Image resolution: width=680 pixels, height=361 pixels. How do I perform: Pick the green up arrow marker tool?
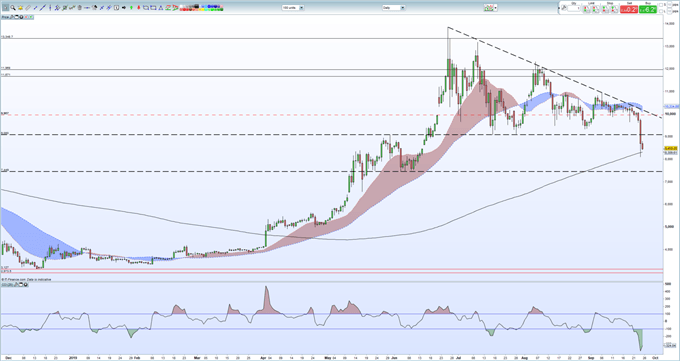[131, 7]
